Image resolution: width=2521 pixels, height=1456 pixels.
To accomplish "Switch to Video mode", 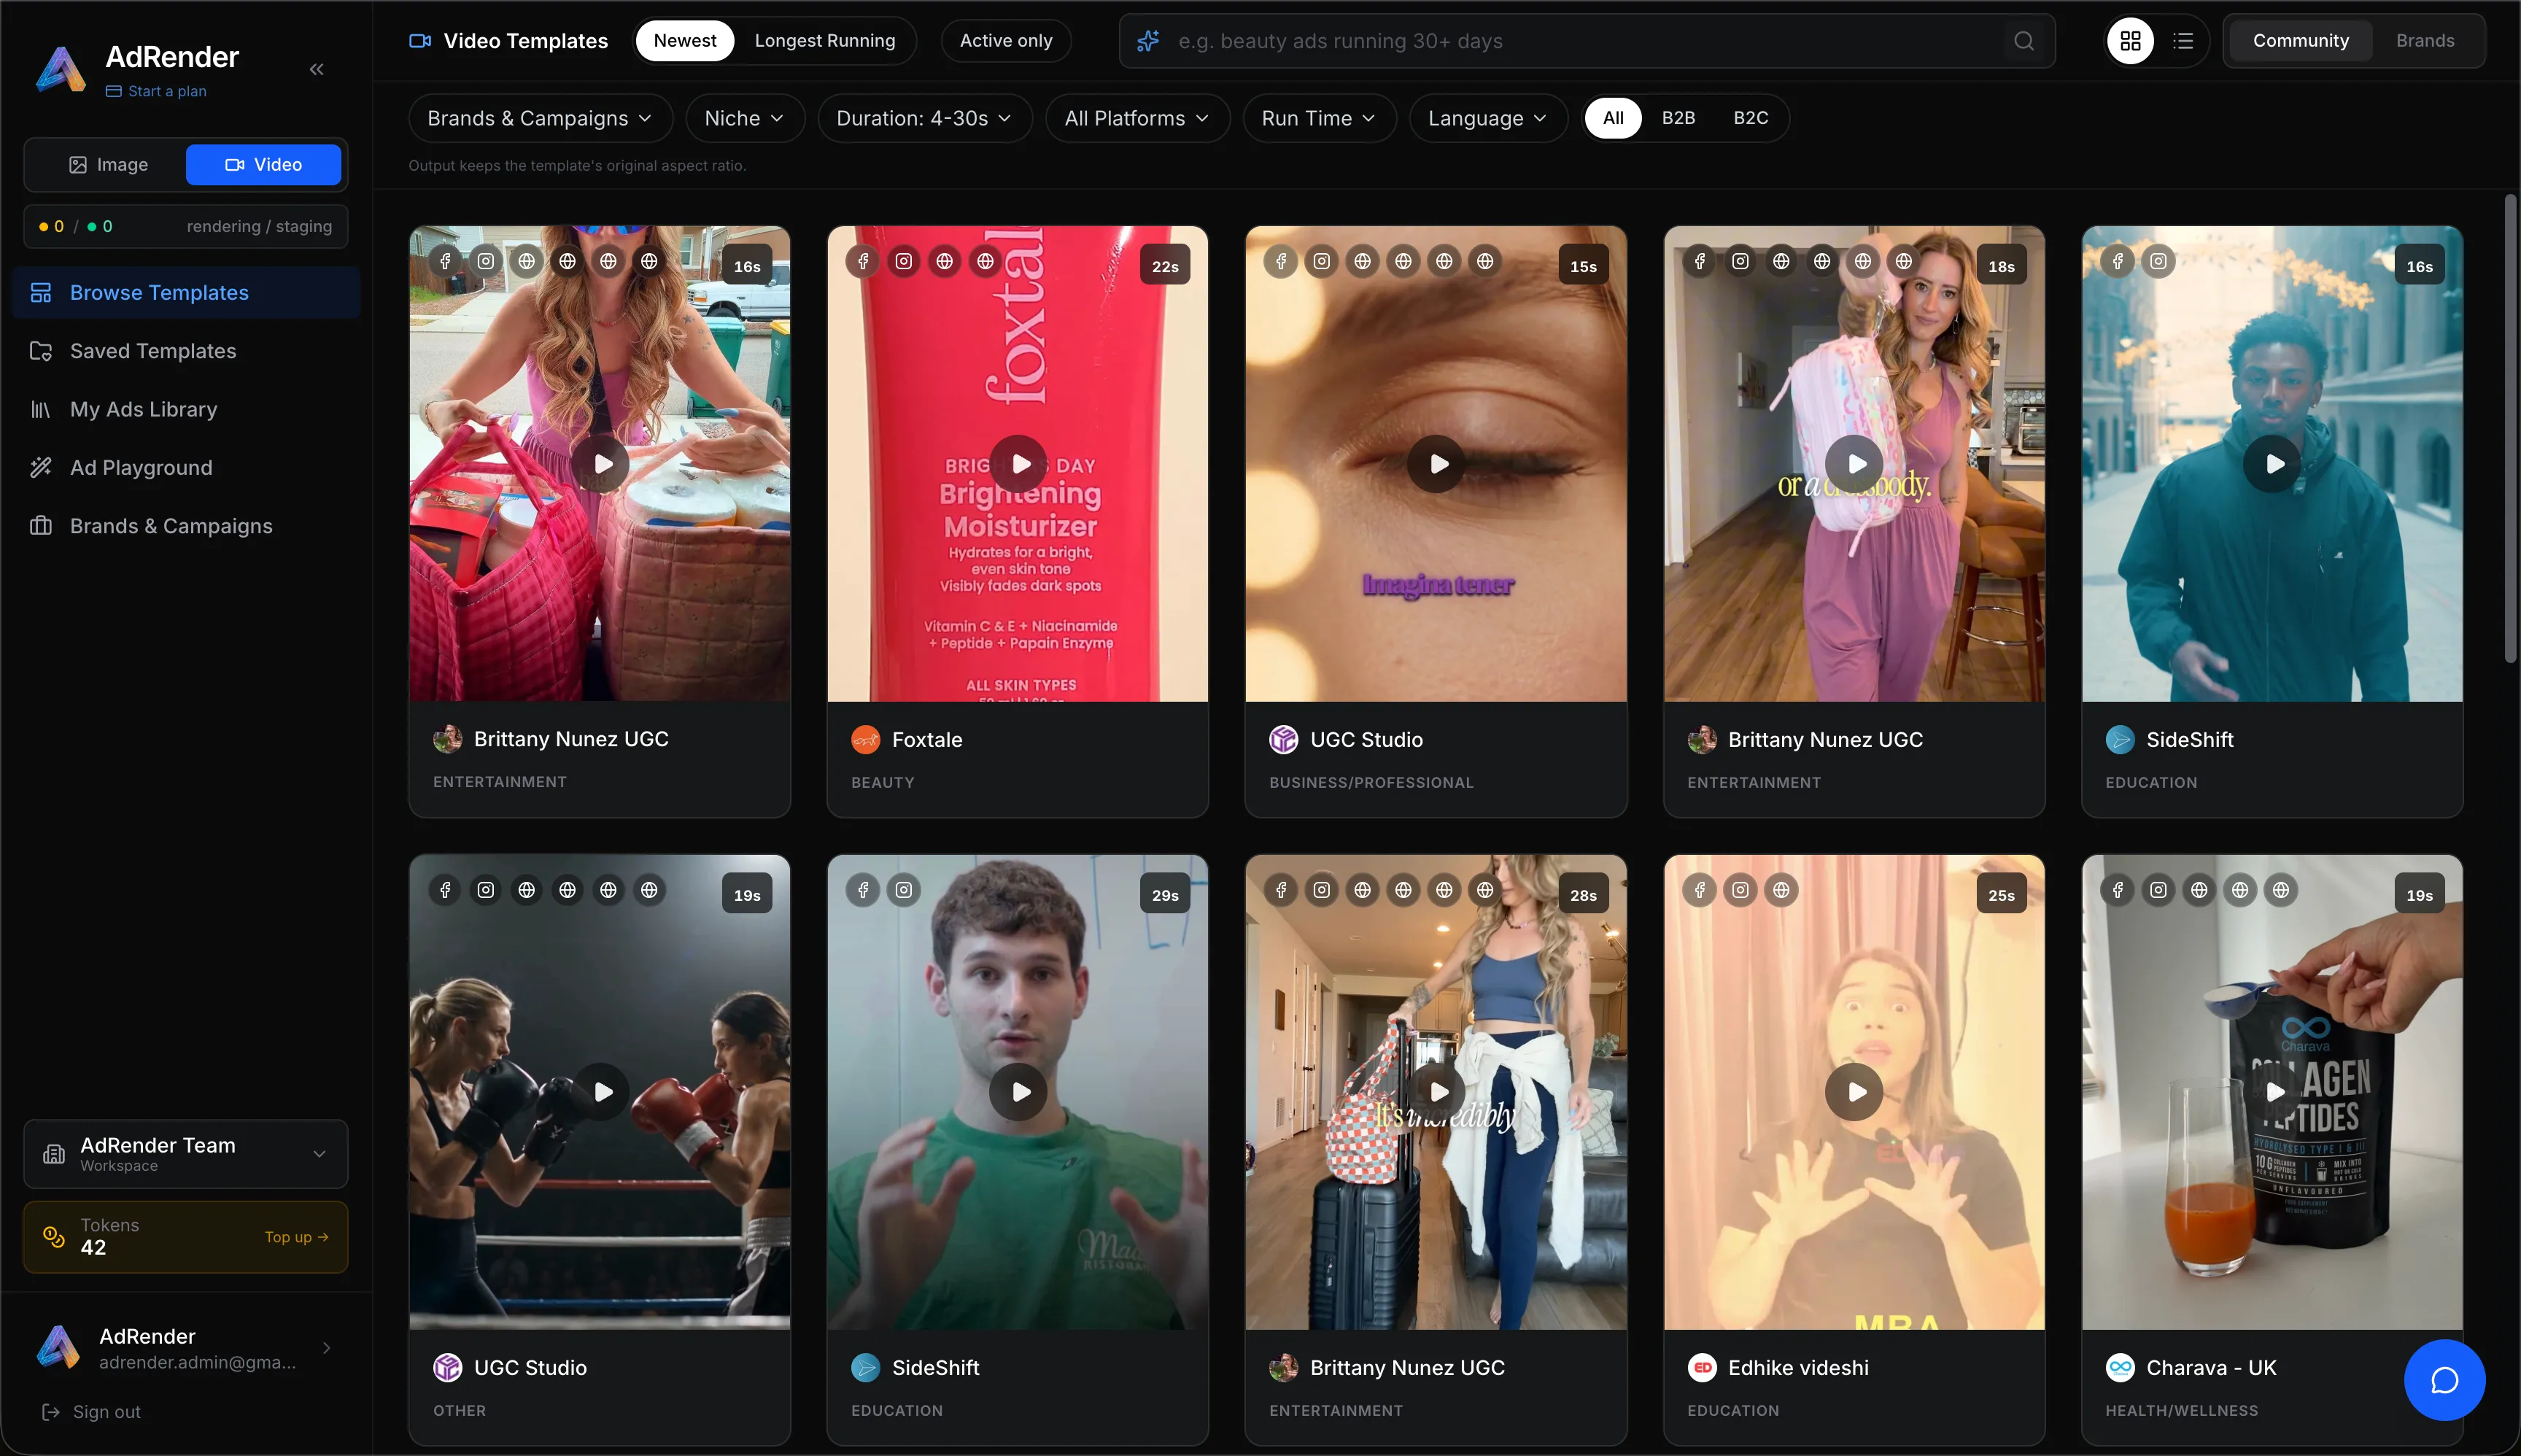I will point(264,165).
